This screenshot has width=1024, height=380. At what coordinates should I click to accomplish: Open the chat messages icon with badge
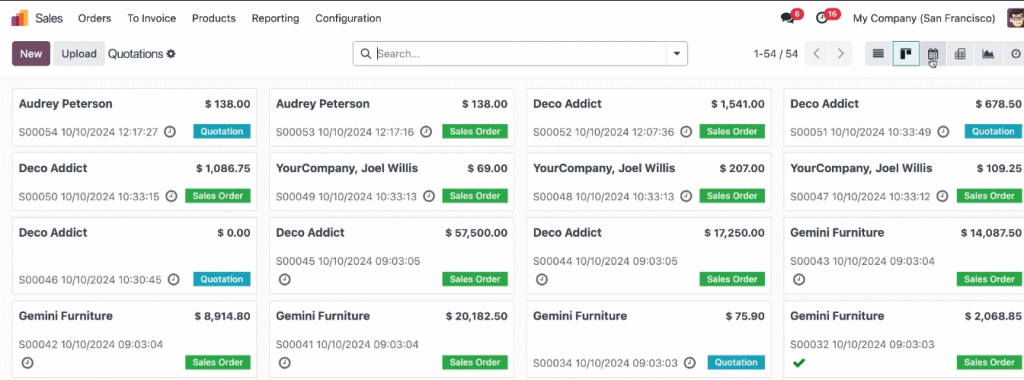pos(790,18)
